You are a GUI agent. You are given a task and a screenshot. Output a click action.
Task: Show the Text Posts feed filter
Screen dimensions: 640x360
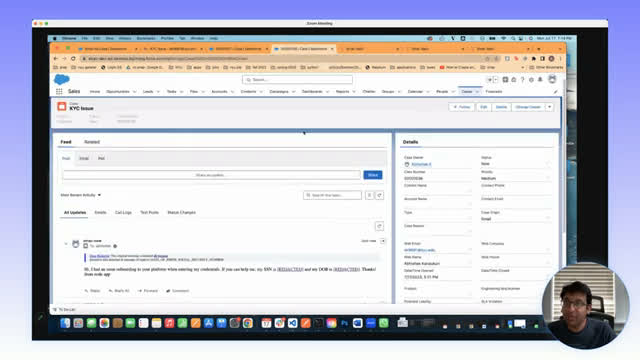(149, 213)
